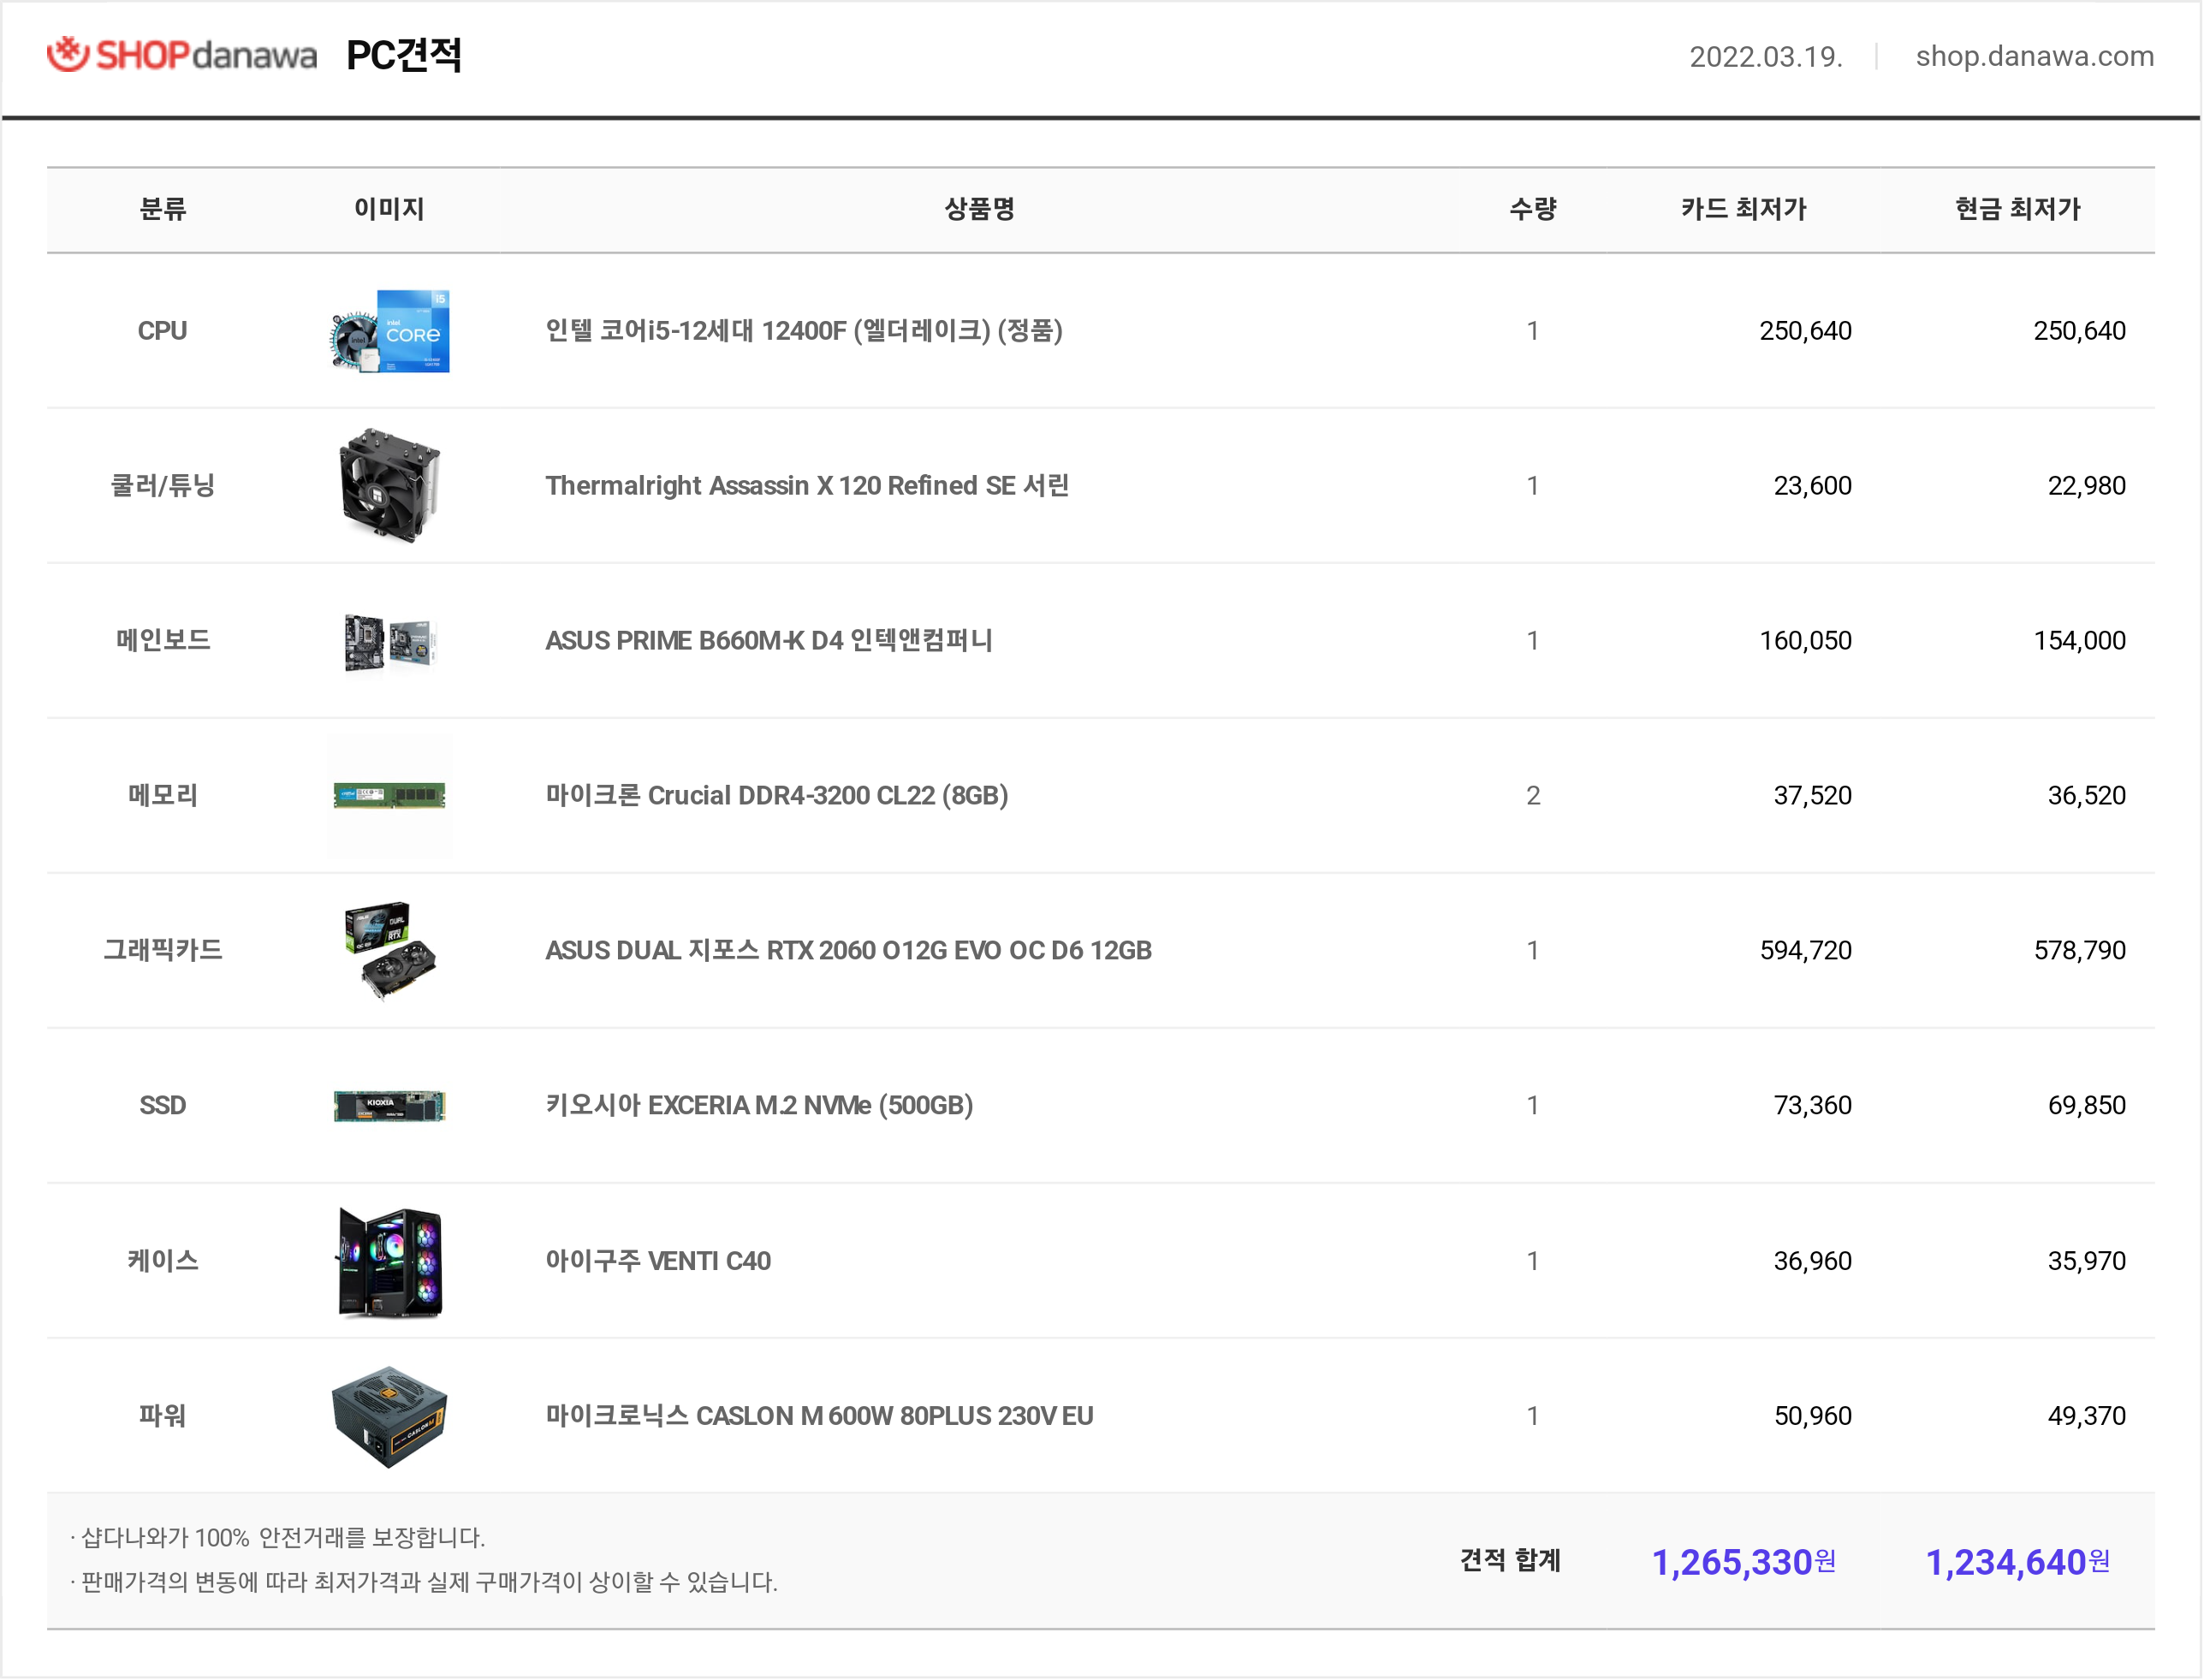Select the 메인보드 category cell
The image size is (2204, 1680).
click(x=163, y=641)
